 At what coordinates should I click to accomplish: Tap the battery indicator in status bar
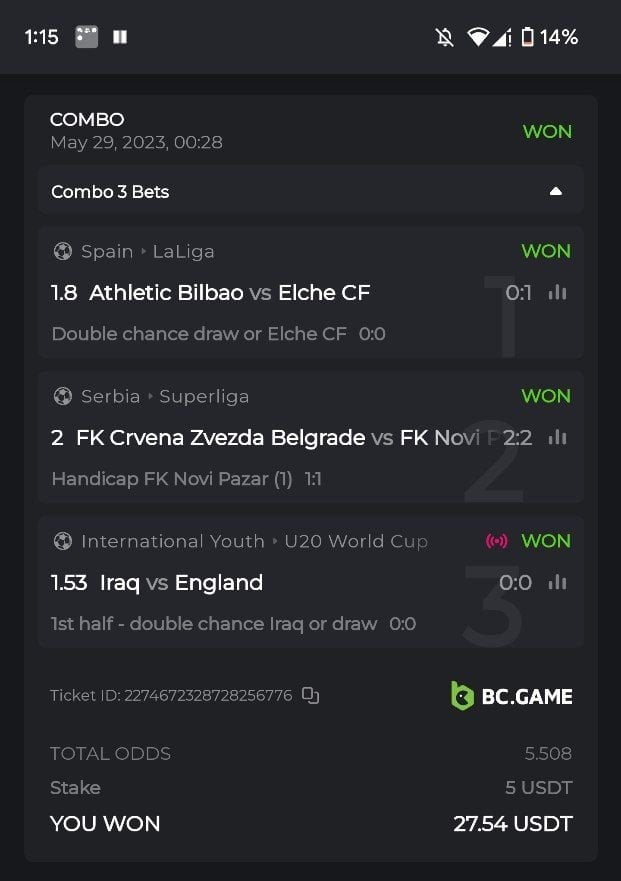tap(527, 37)
